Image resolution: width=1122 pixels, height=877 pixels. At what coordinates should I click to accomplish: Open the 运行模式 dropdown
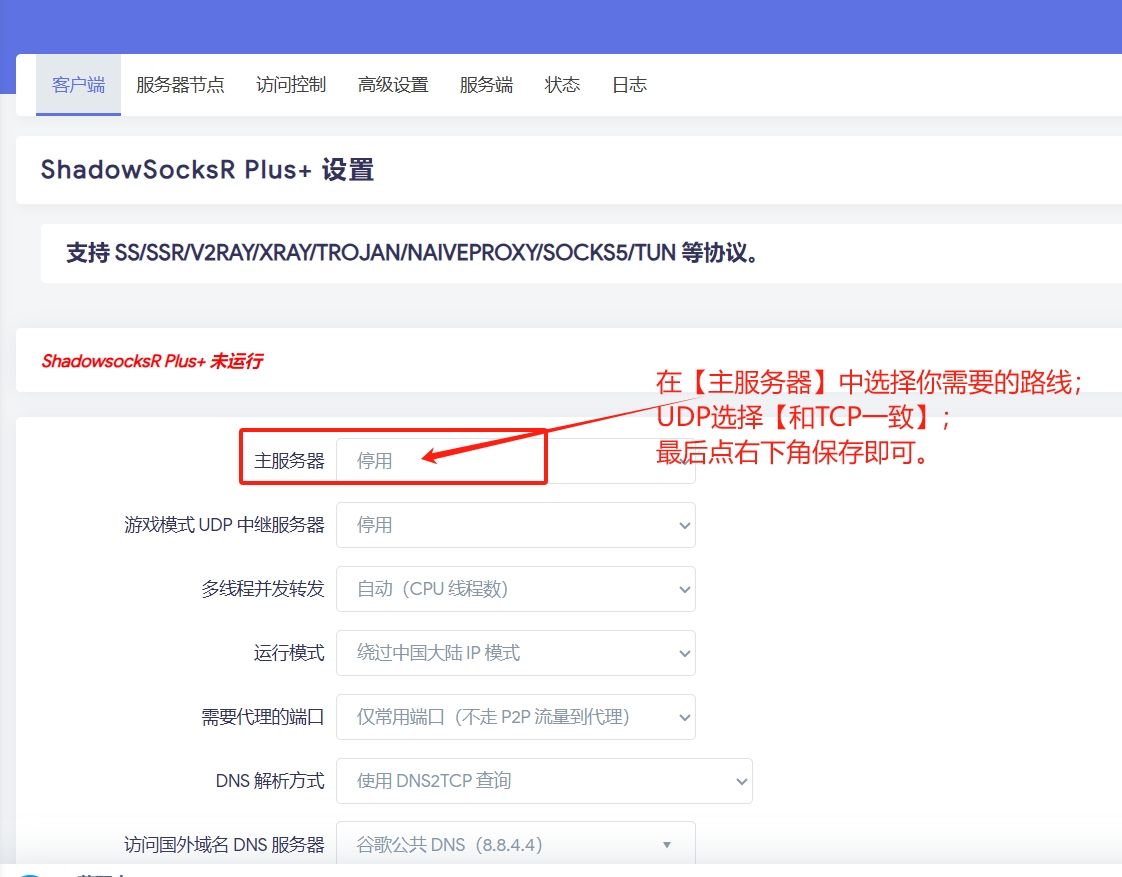[x=515, y=653]
